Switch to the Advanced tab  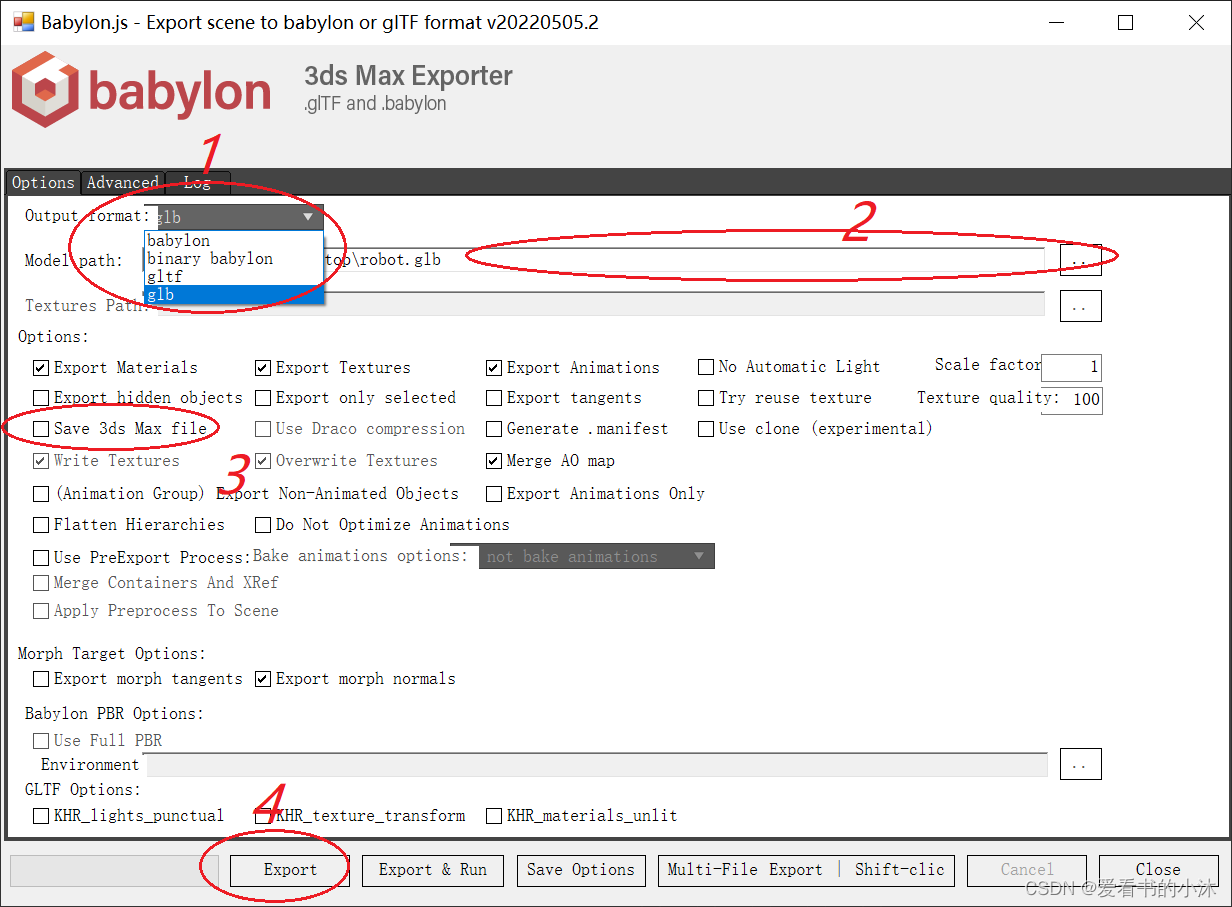coord(122,182)
